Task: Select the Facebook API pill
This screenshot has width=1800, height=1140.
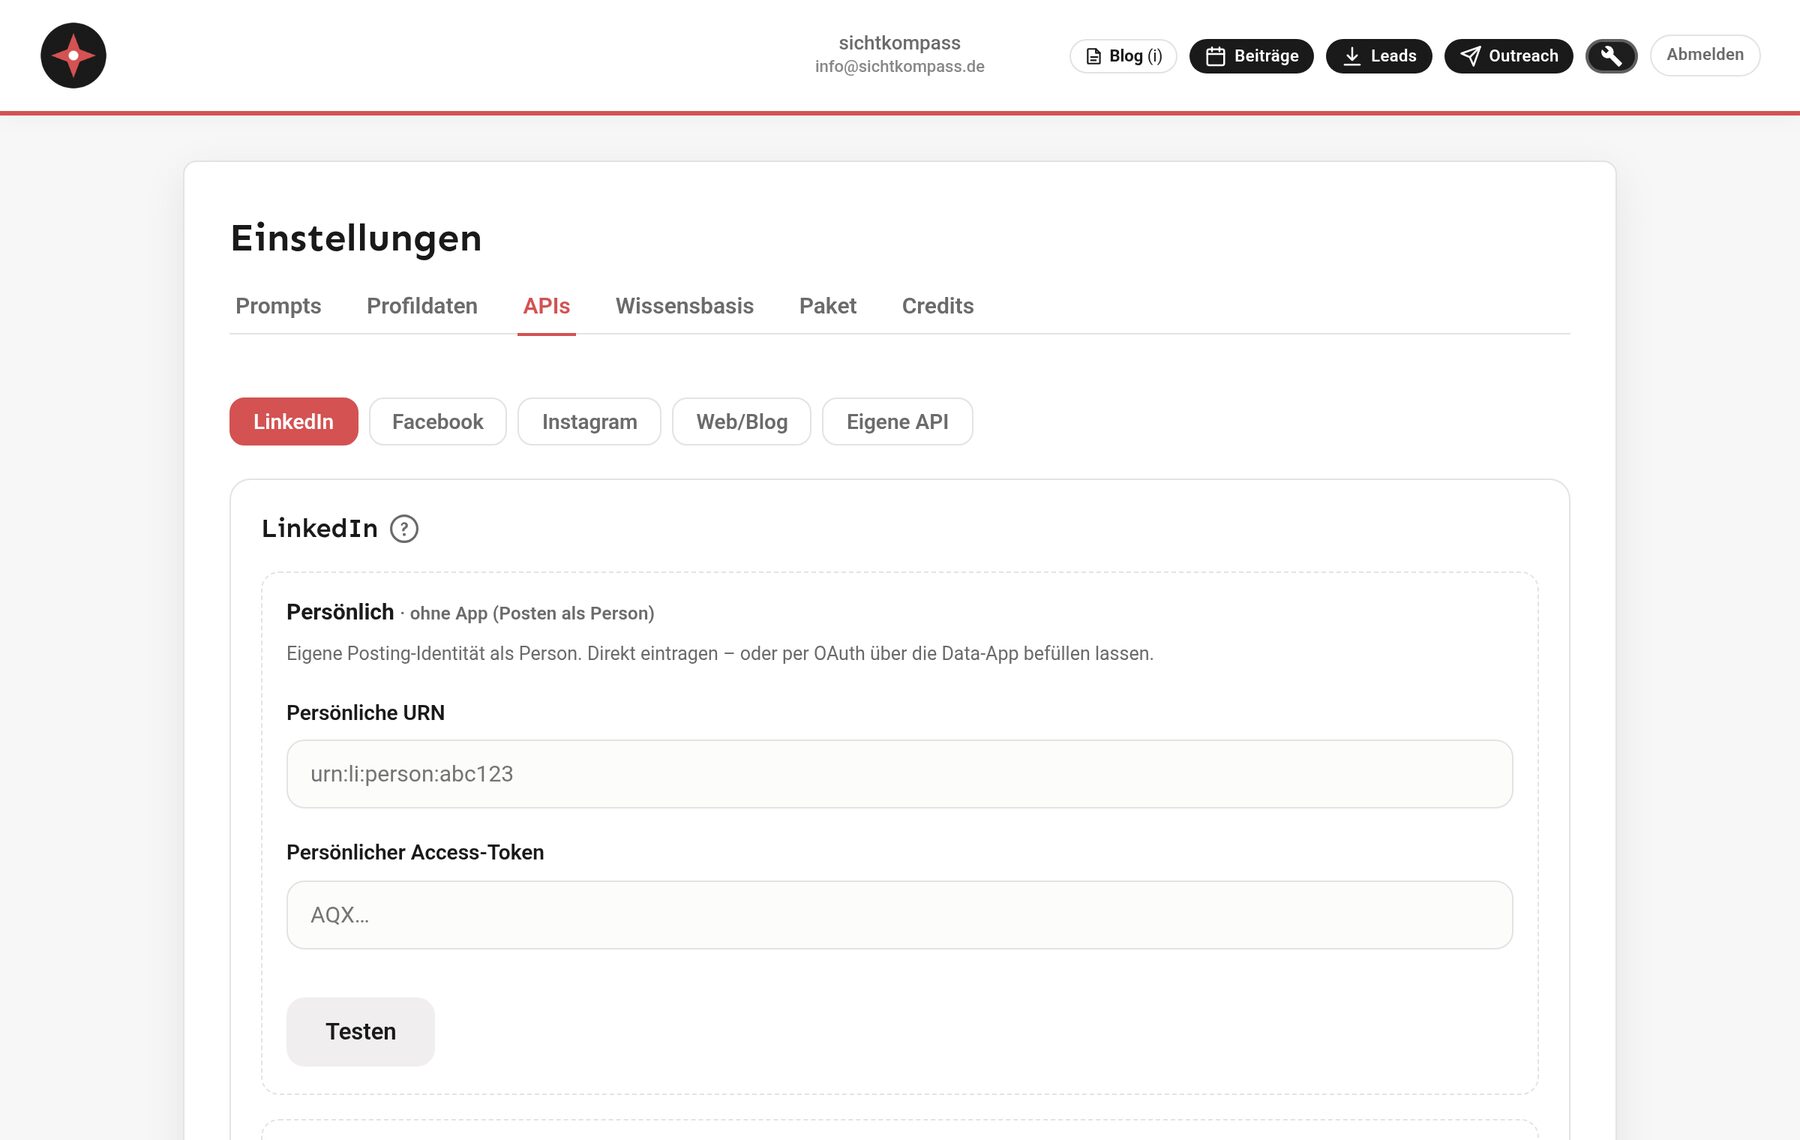Action: point(438,422)
